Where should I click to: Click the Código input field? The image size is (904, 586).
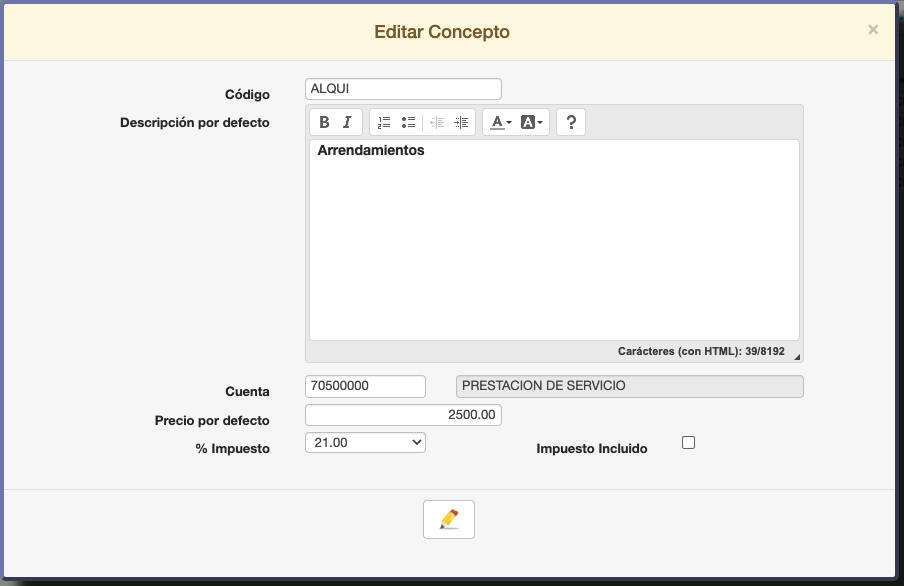tap(403, 89)
